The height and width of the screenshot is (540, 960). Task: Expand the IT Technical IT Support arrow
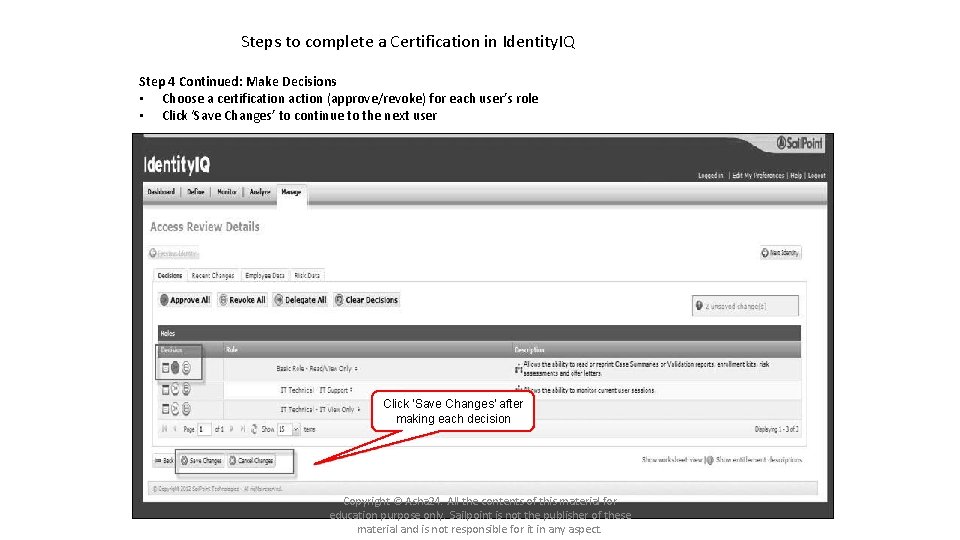pos(351,390)
